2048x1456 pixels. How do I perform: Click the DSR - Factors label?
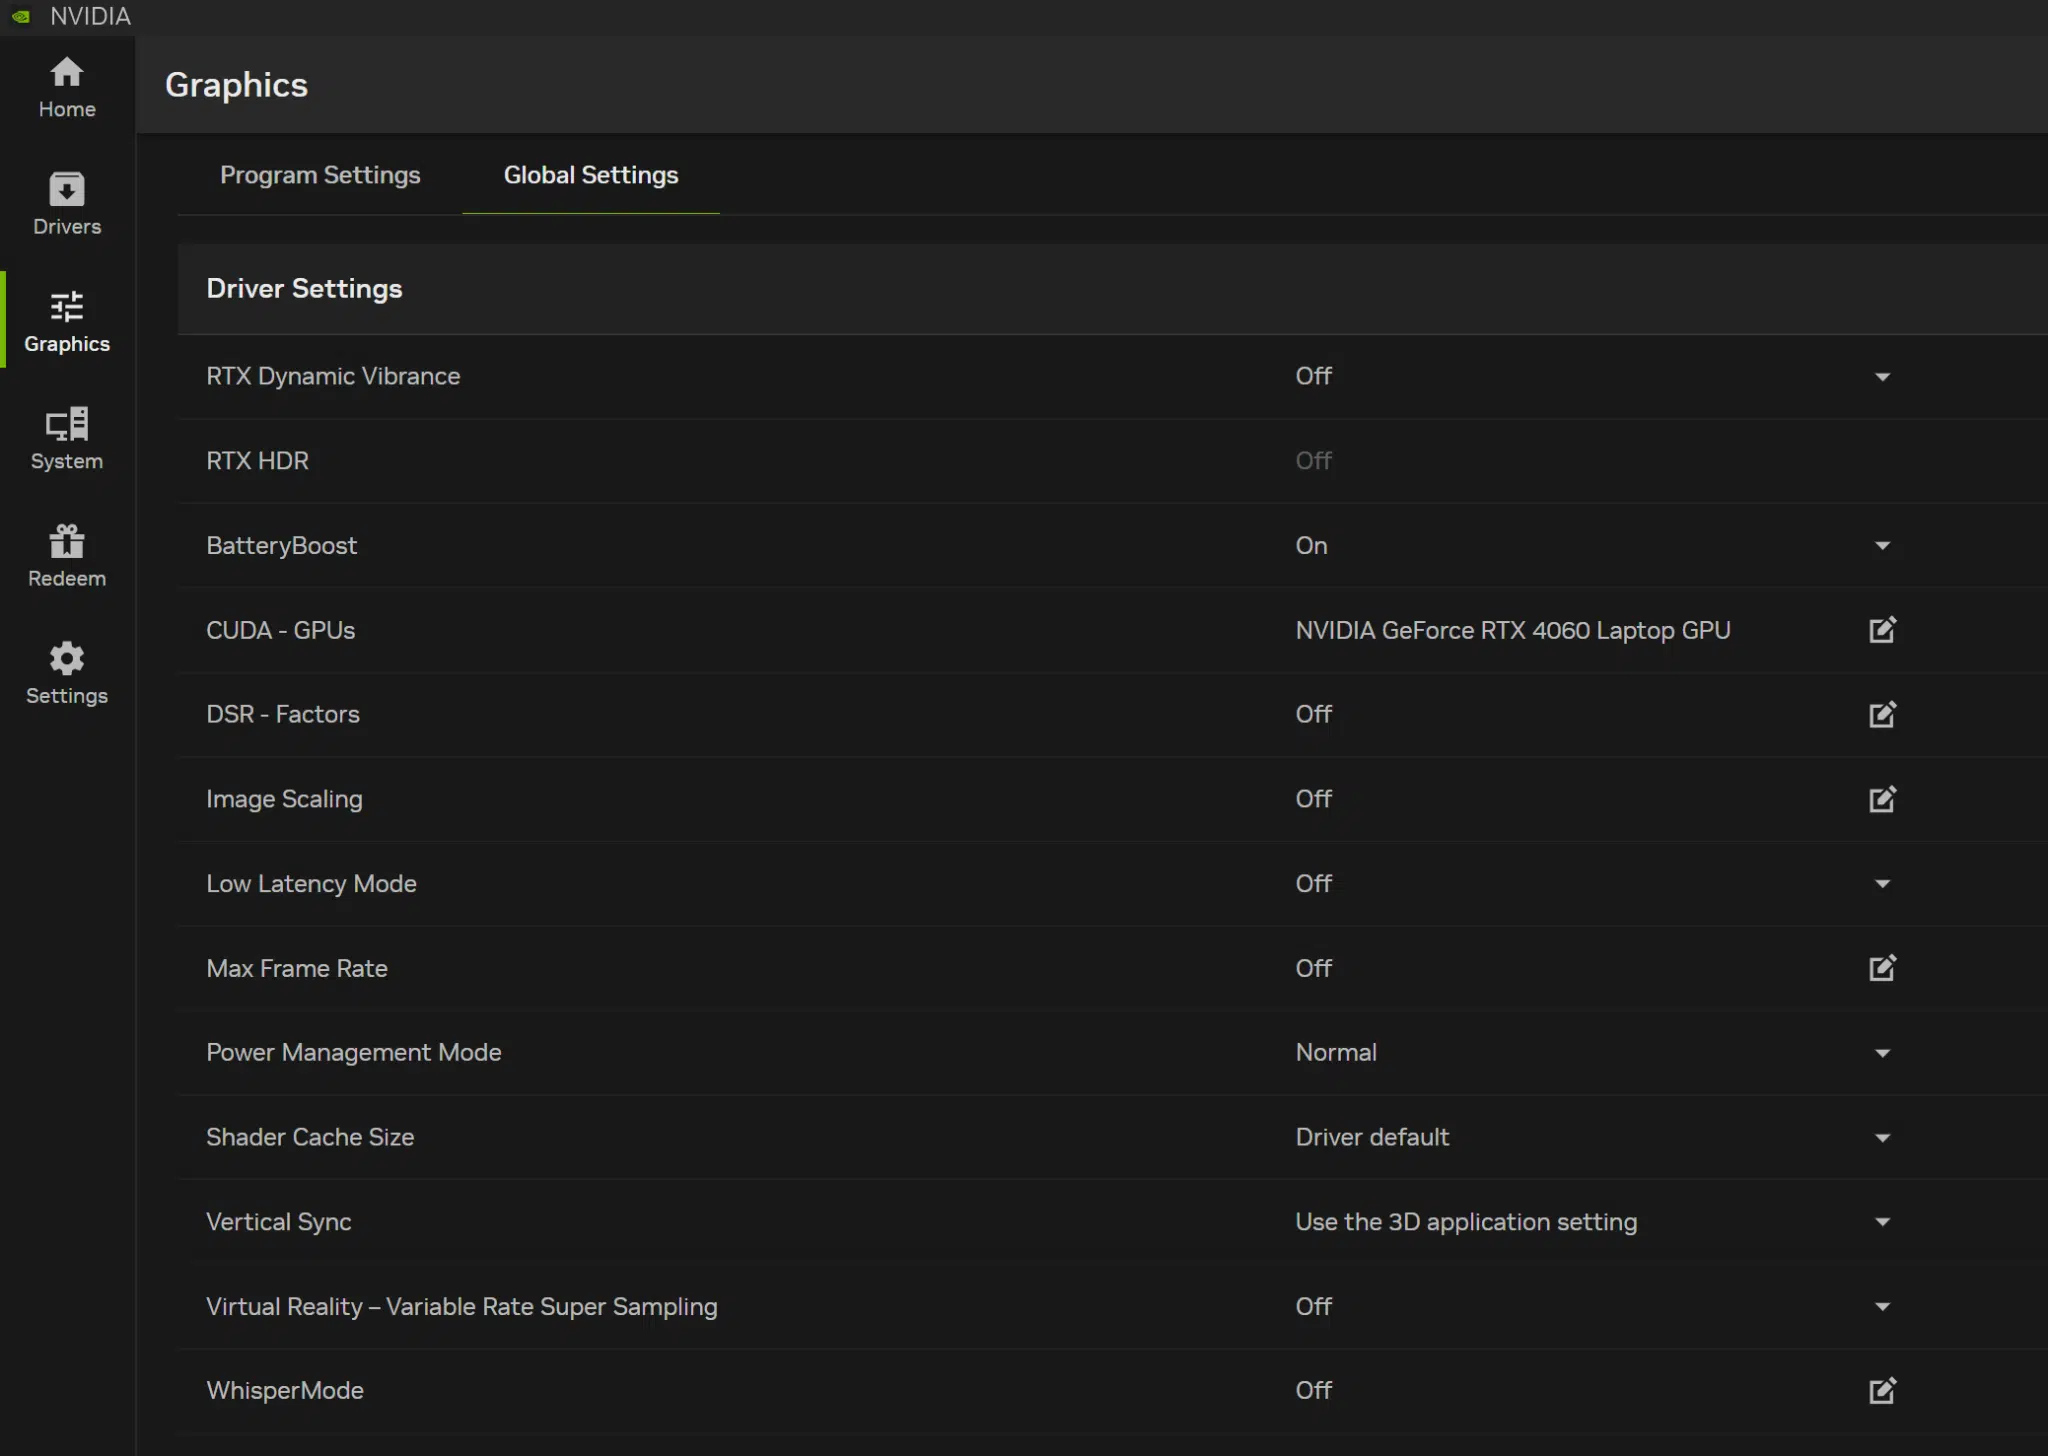click(x=283, y=714)
